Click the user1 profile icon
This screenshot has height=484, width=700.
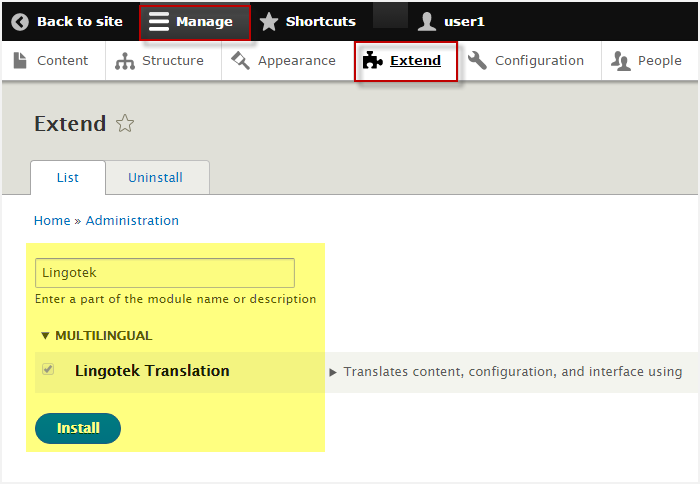coord(427,21)
